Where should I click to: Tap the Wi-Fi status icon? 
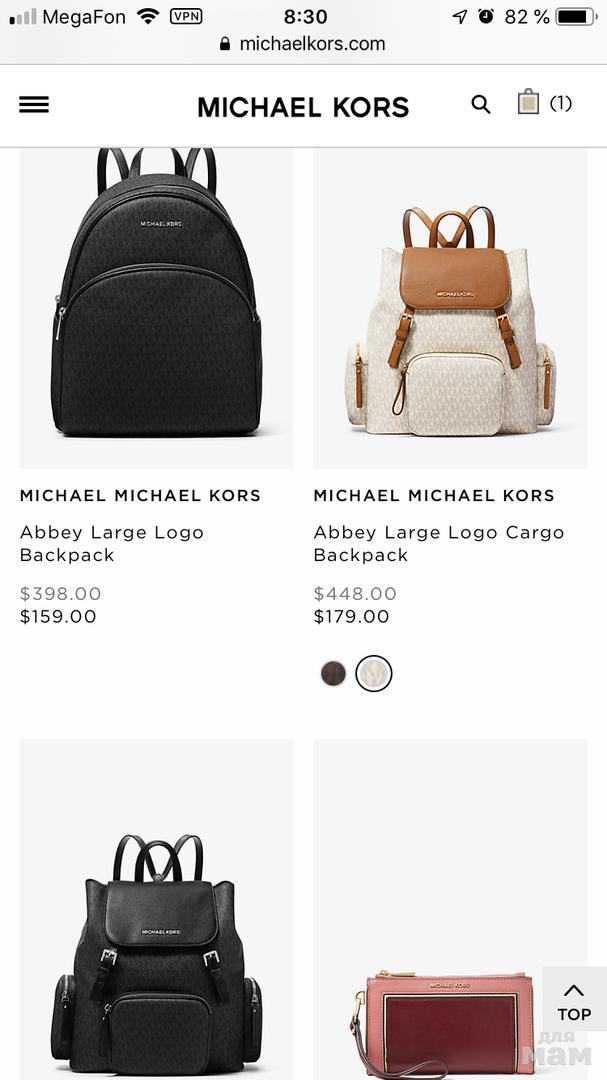(148, 16)
